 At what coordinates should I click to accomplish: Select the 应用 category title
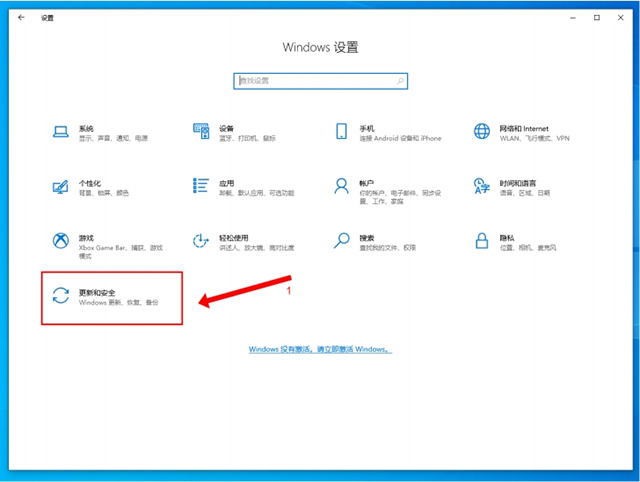(227, 183)
